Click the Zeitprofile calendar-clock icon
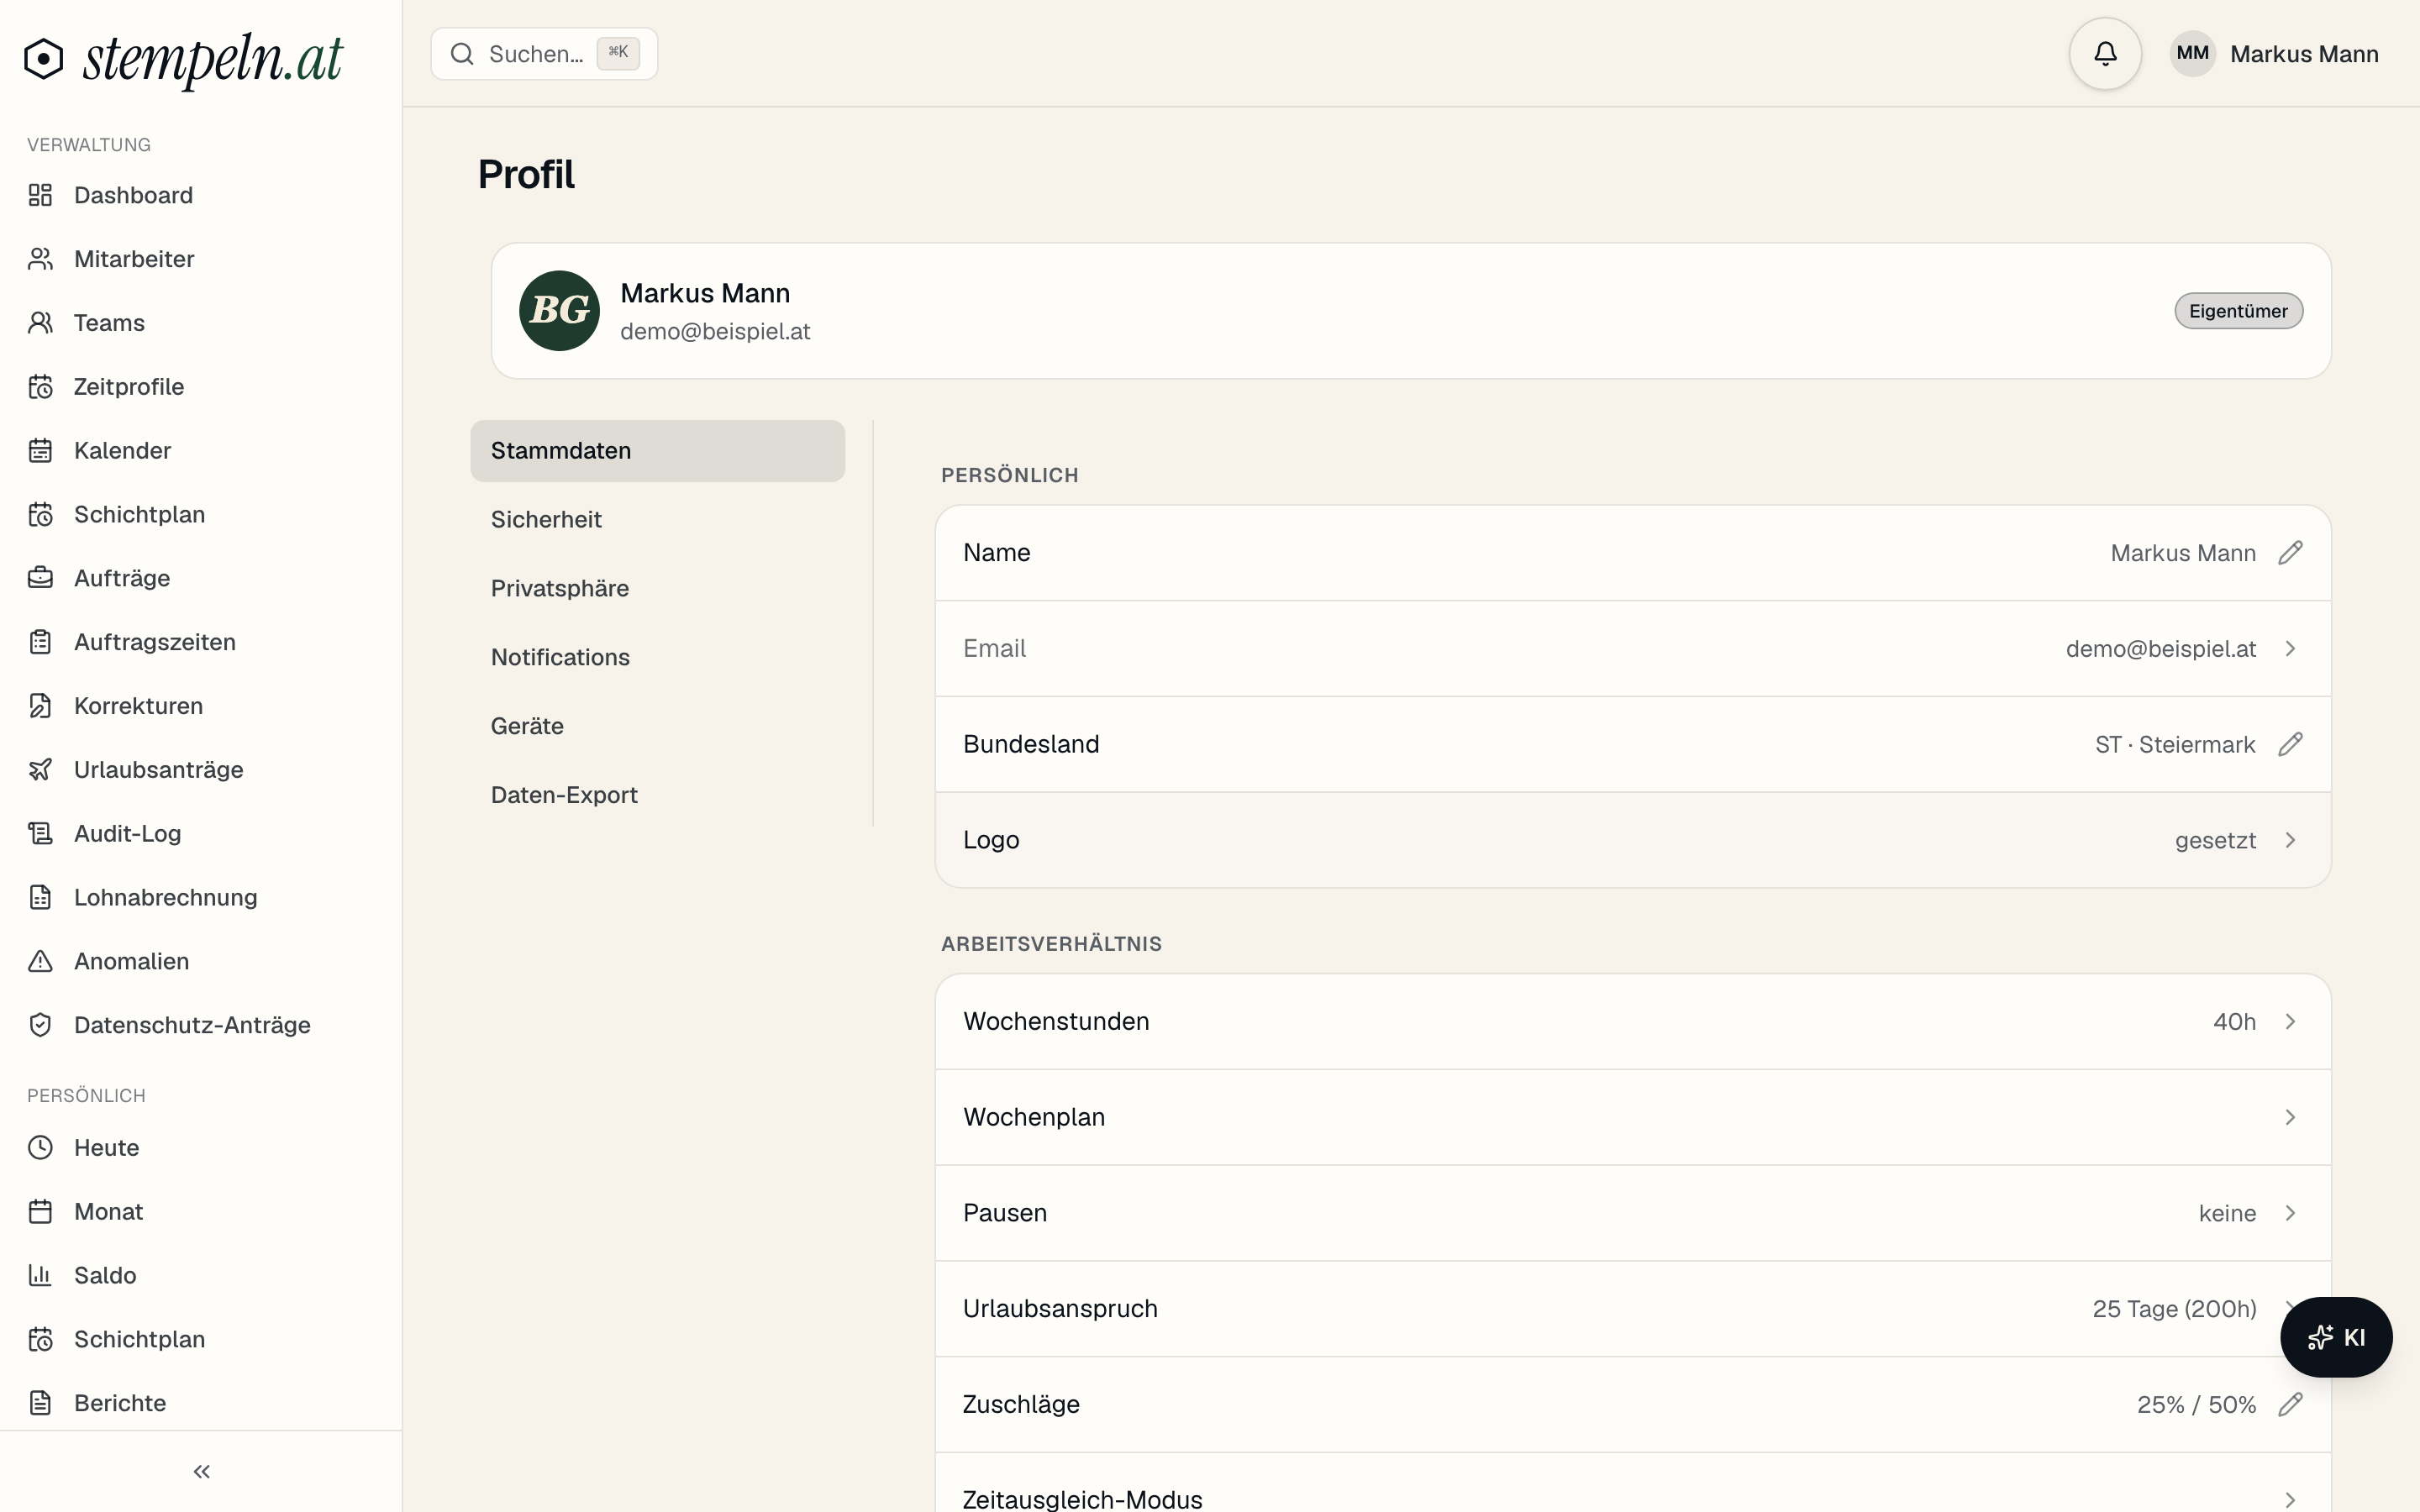The width and height of the screenshot is (2420, 1512). click(40, 387)
